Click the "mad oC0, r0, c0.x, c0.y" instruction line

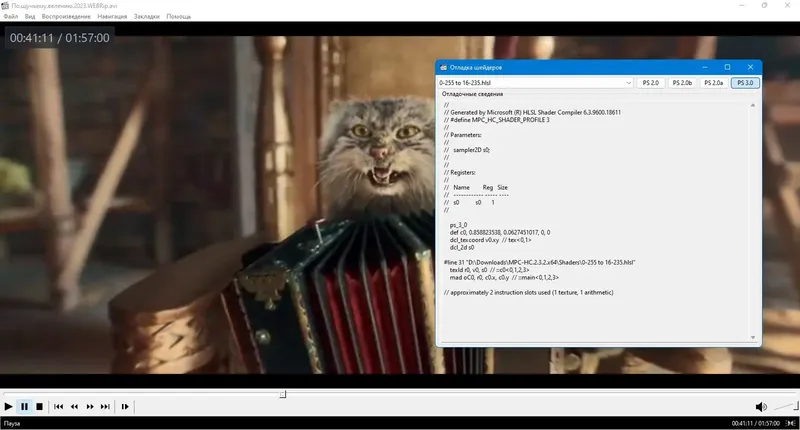point(504,277)
